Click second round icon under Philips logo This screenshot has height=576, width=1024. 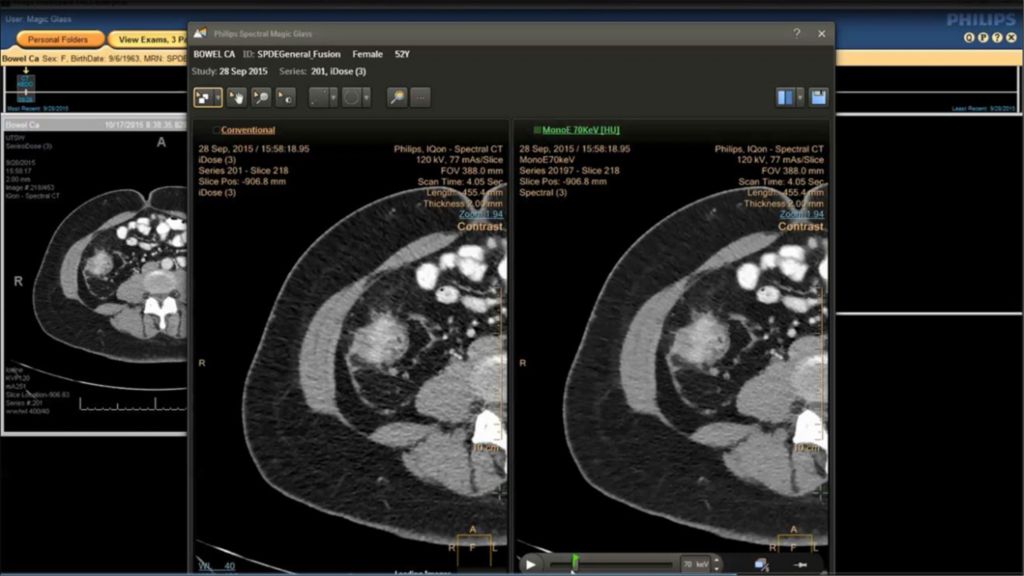pyautogui.click(x=983, y=38)
